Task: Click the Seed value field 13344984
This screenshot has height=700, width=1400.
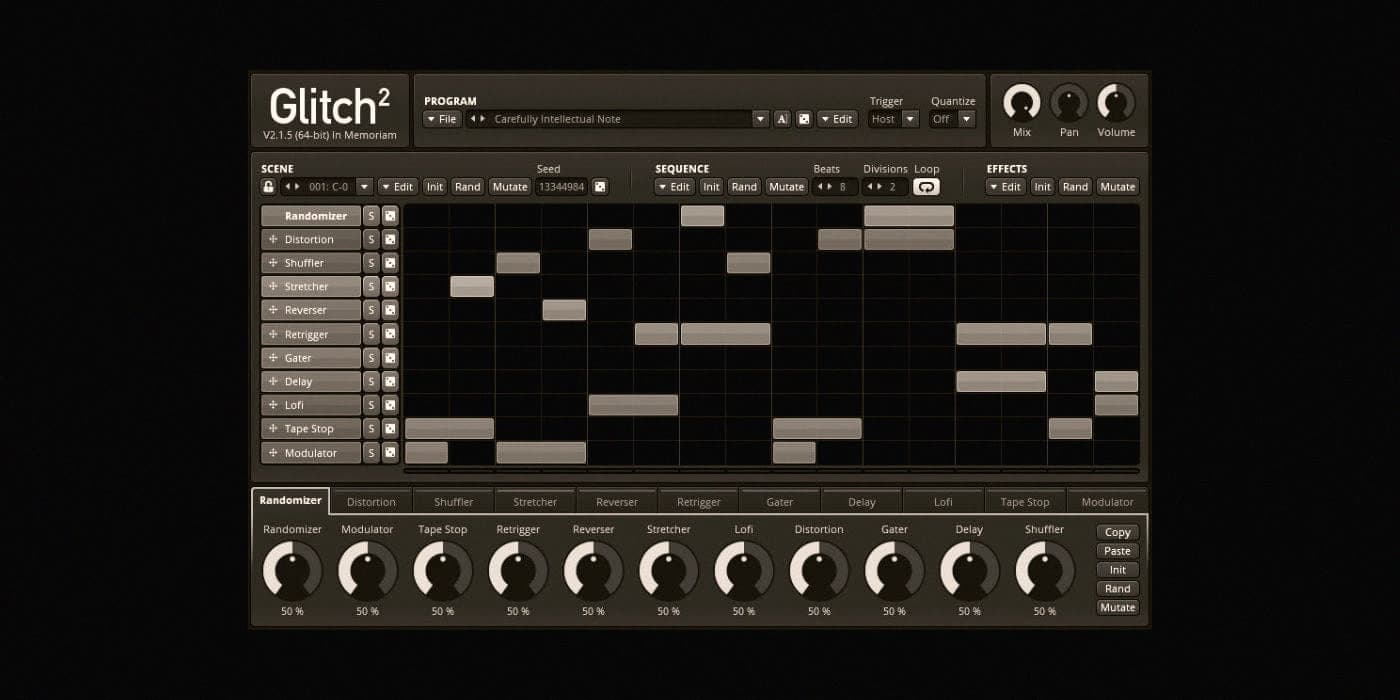Action: pos(561,187)
